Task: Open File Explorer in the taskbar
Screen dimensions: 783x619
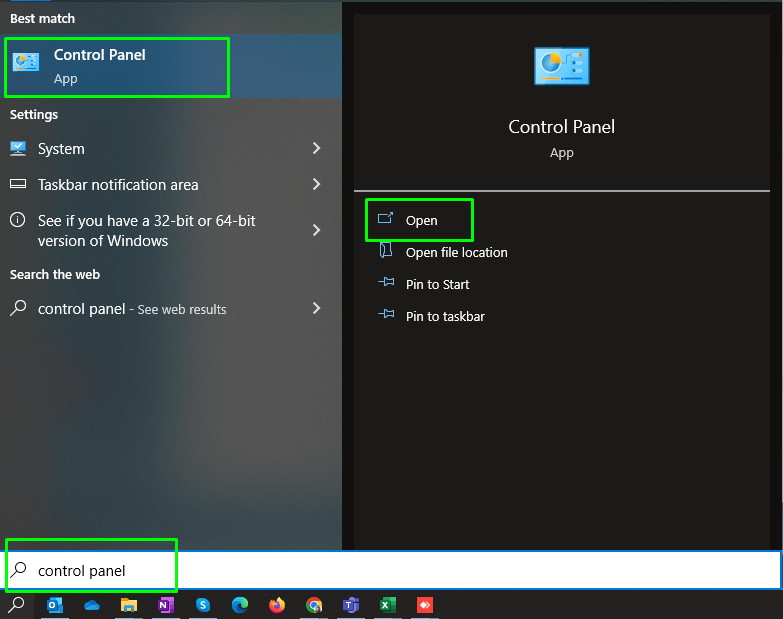Action: [129, 605]
